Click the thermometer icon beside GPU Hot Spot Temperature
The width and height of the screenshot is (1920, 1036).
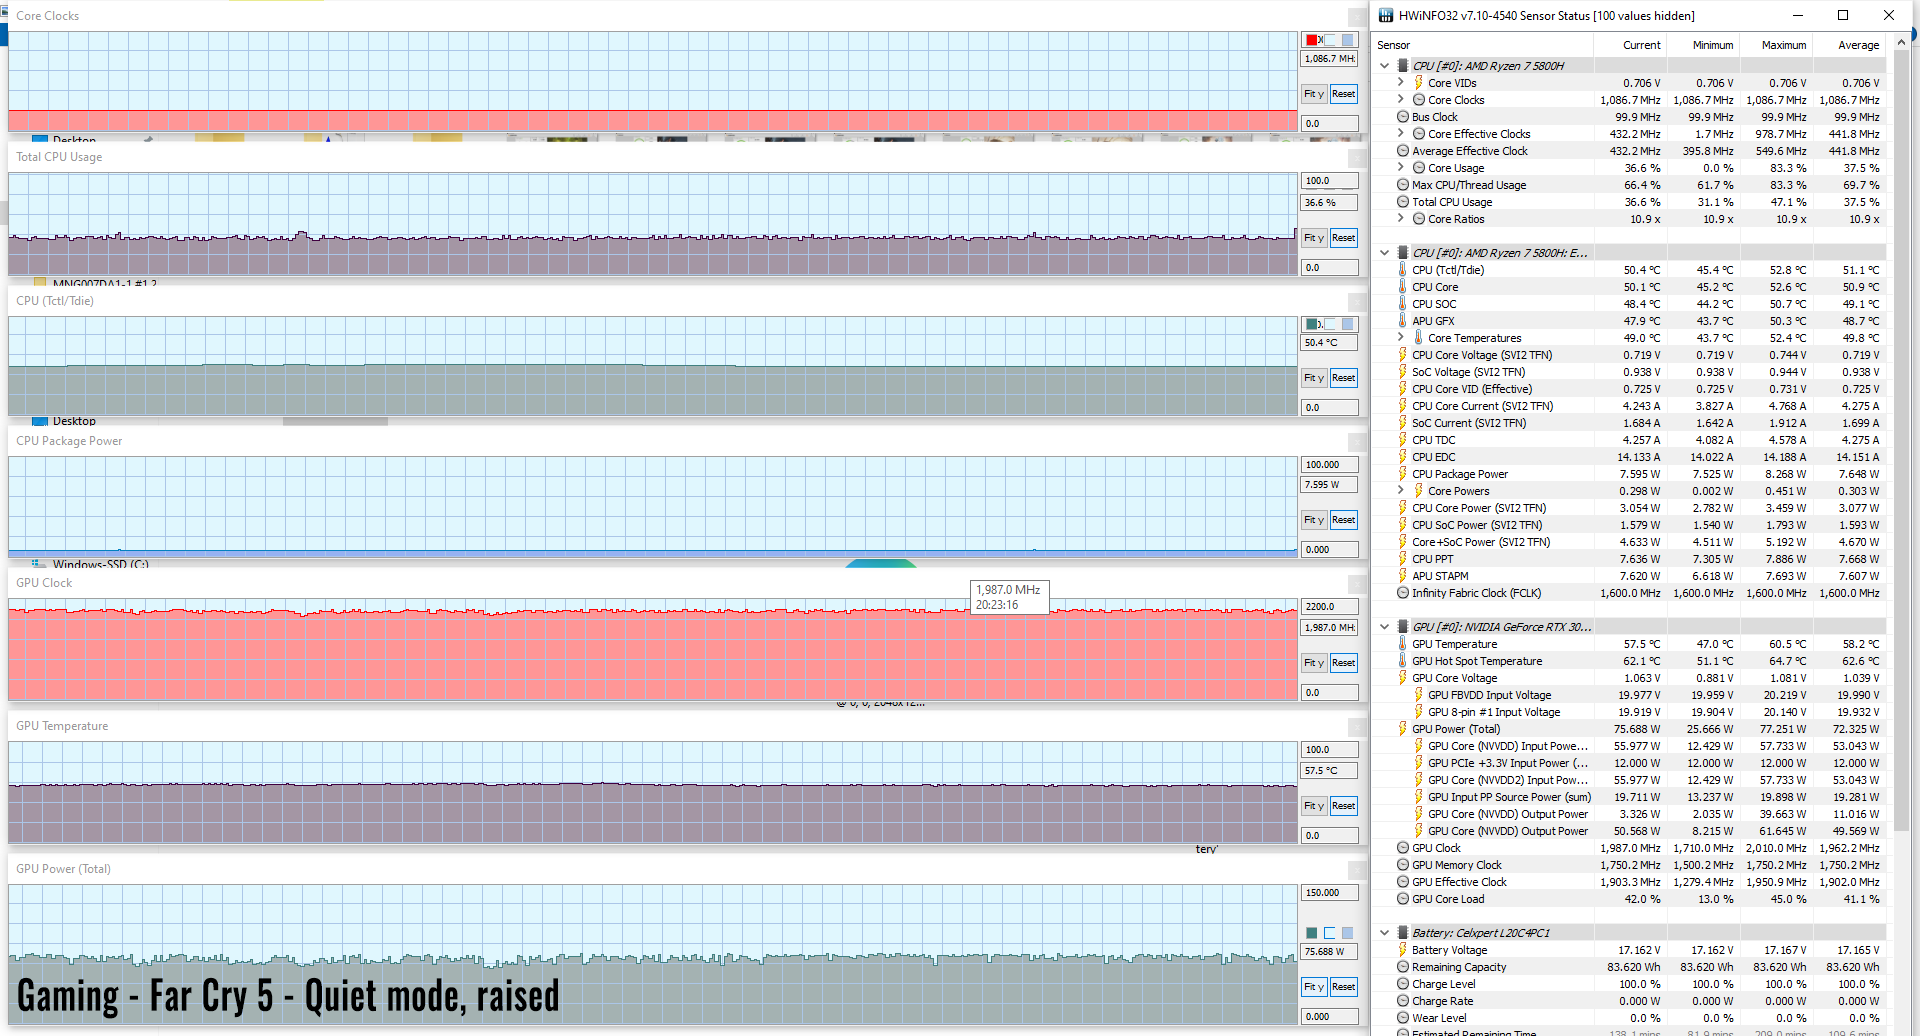coord(1403,661)
